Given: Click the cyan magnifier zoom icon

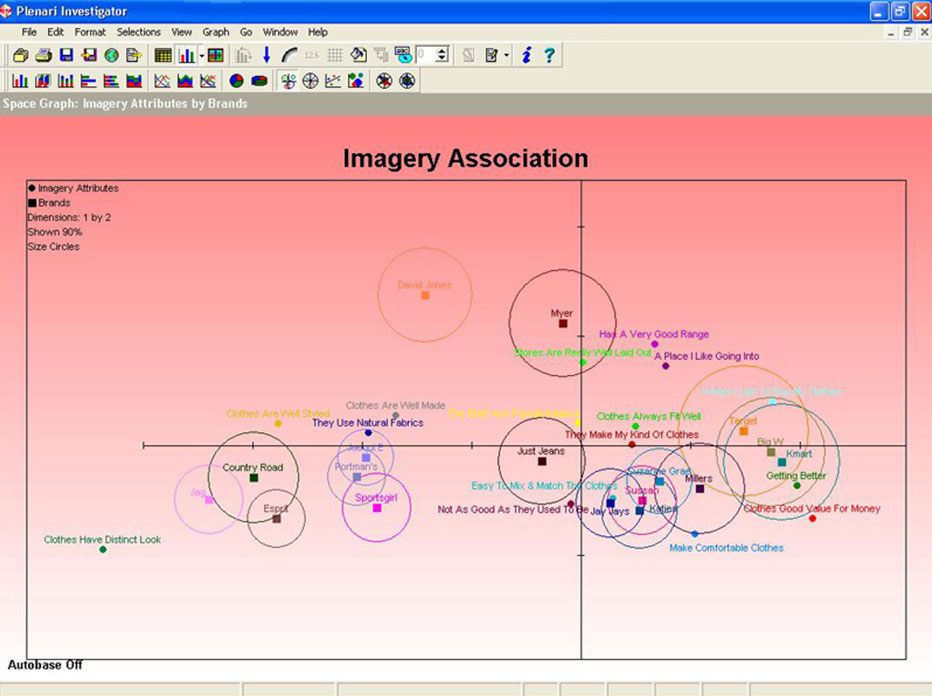Looking at the screenshot, I should coord(403,55).
